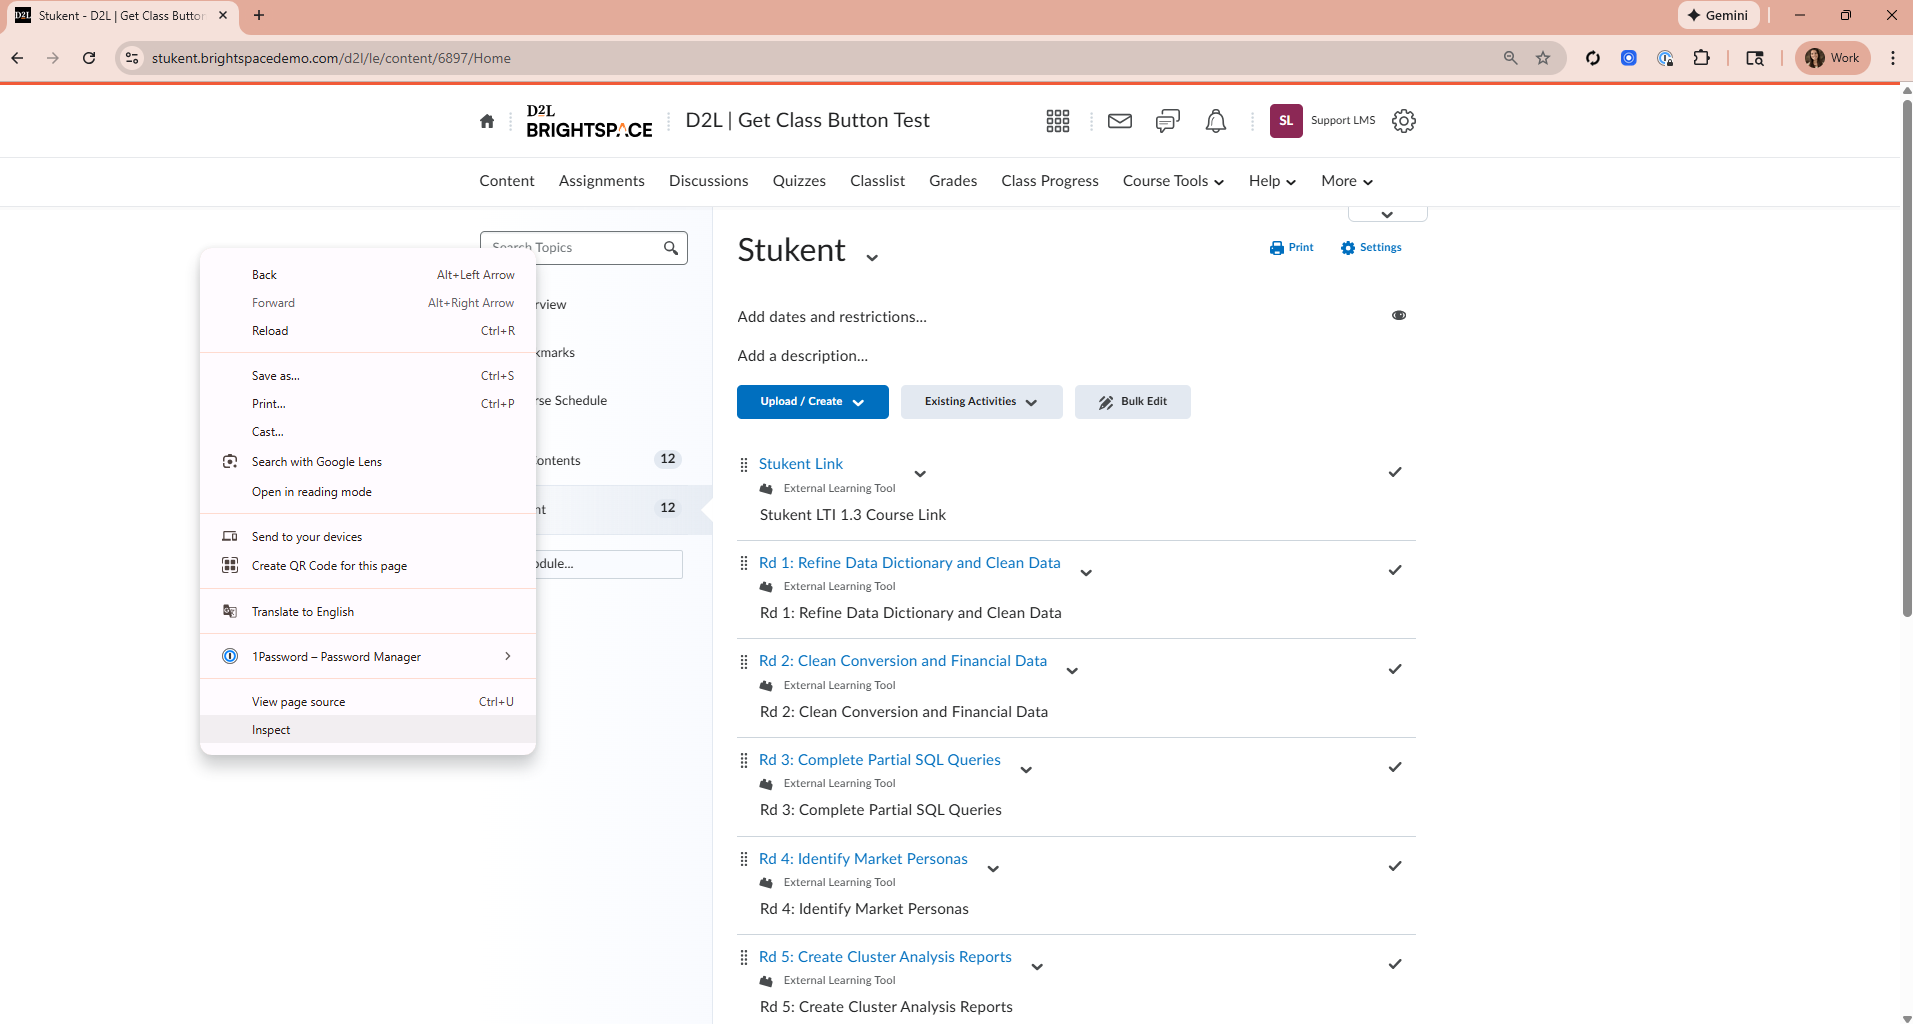Click the My Home house icon
Viewport: 1913px width, 1024px height.
tap(487, 121)
